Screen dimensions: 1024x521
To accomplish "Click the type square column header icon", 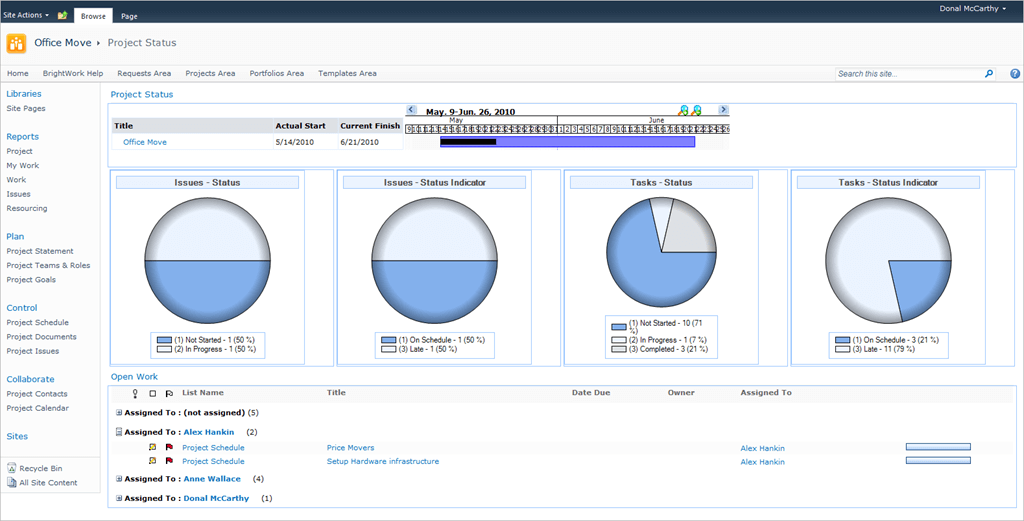I will [152, 394].
